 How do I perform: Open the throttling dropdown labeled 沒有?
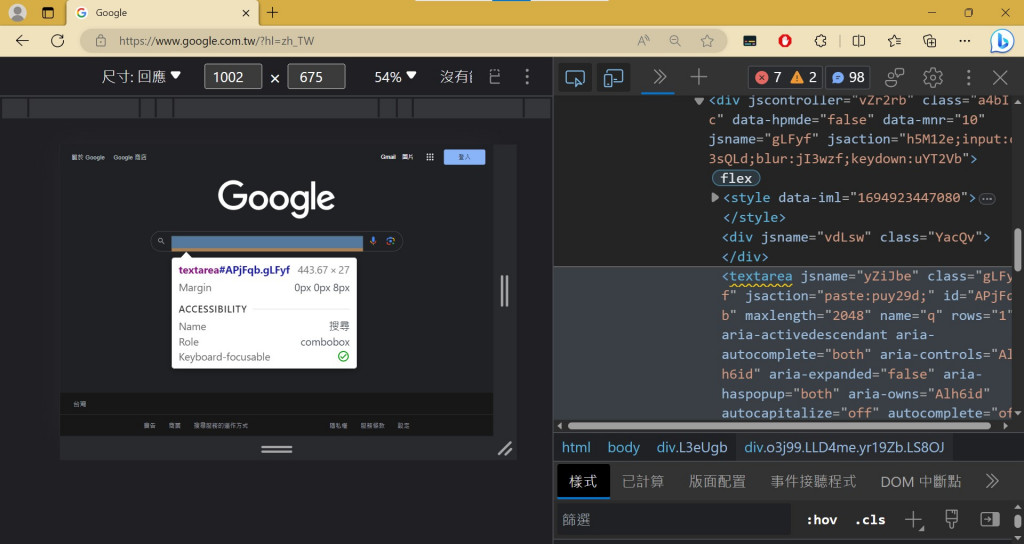coord(456,76)
